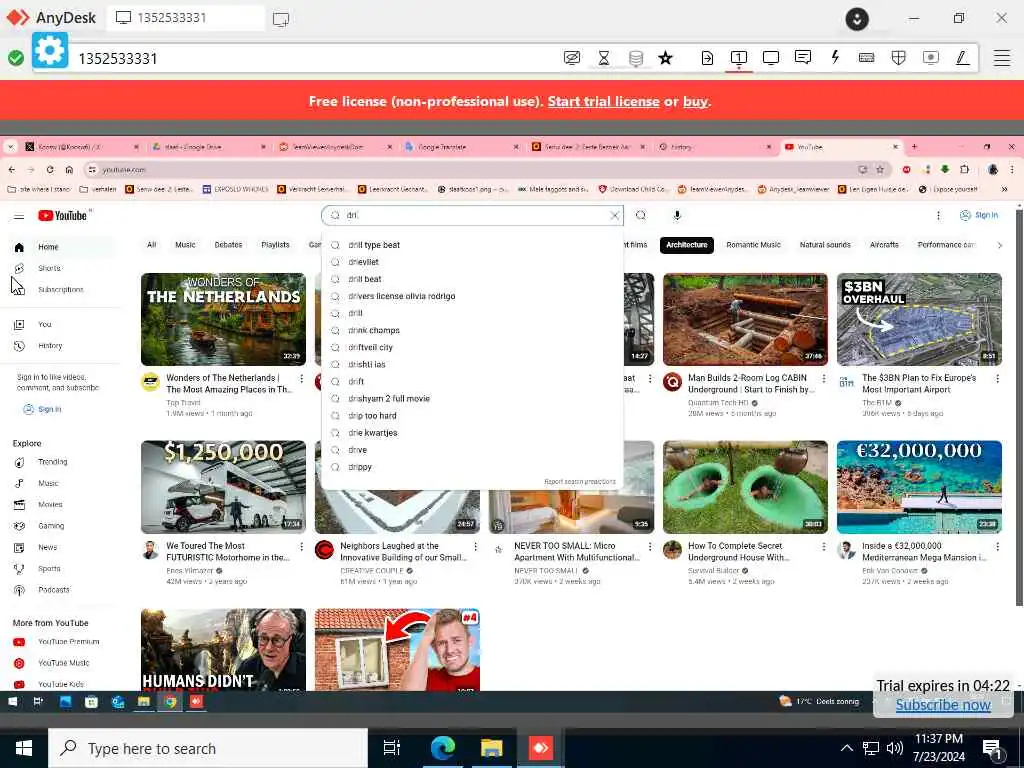Open Subscriptions in YouTube sidebar
1024x768 pixels.
(x=60, y=289)
